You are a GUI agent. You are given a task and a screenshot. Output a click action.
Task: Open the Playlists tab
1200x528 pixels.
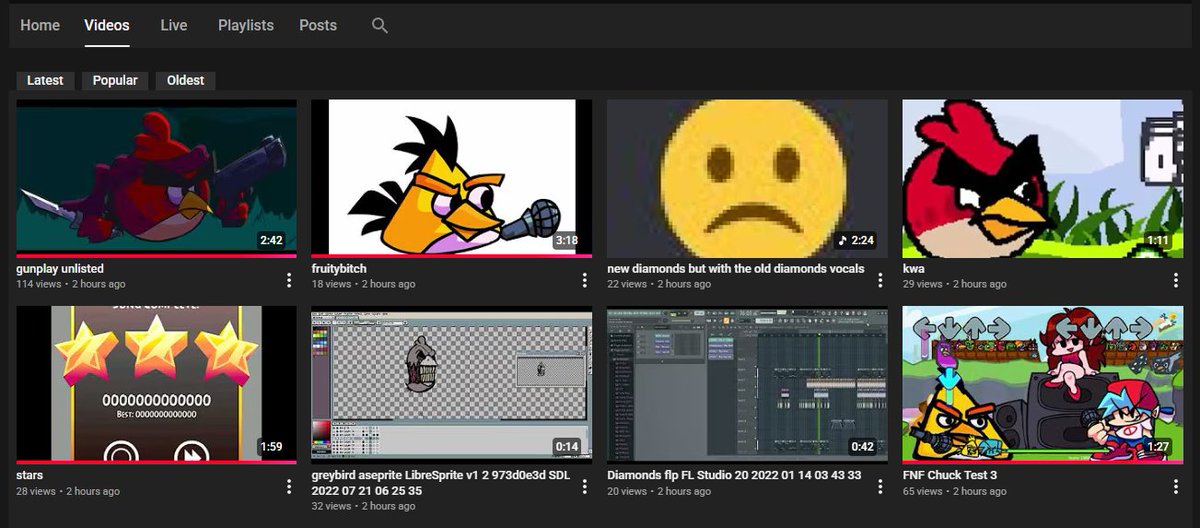246,26
